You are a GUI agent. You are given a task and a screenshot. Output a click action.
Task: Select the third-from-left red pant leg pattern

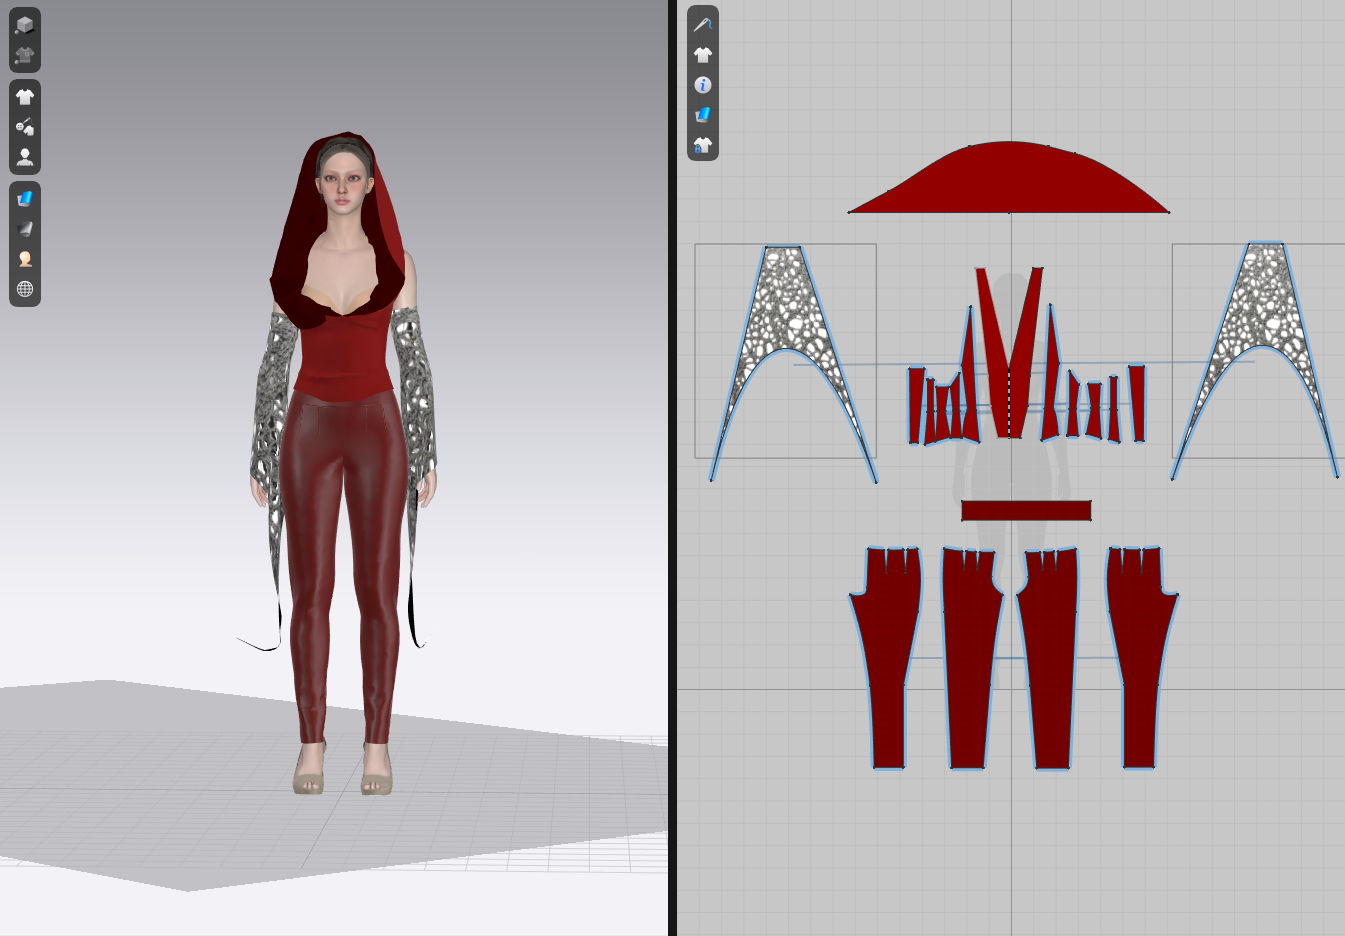pos(1051,660)
